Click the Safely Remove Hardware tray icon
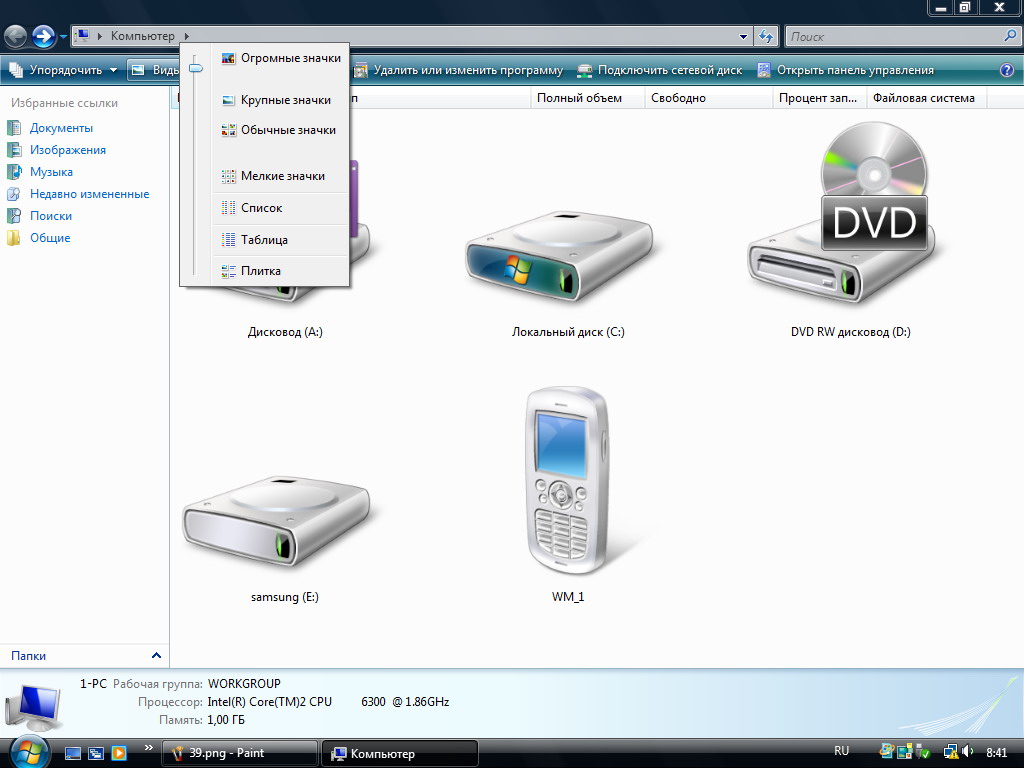1024x768 pixels. (923, 752)
